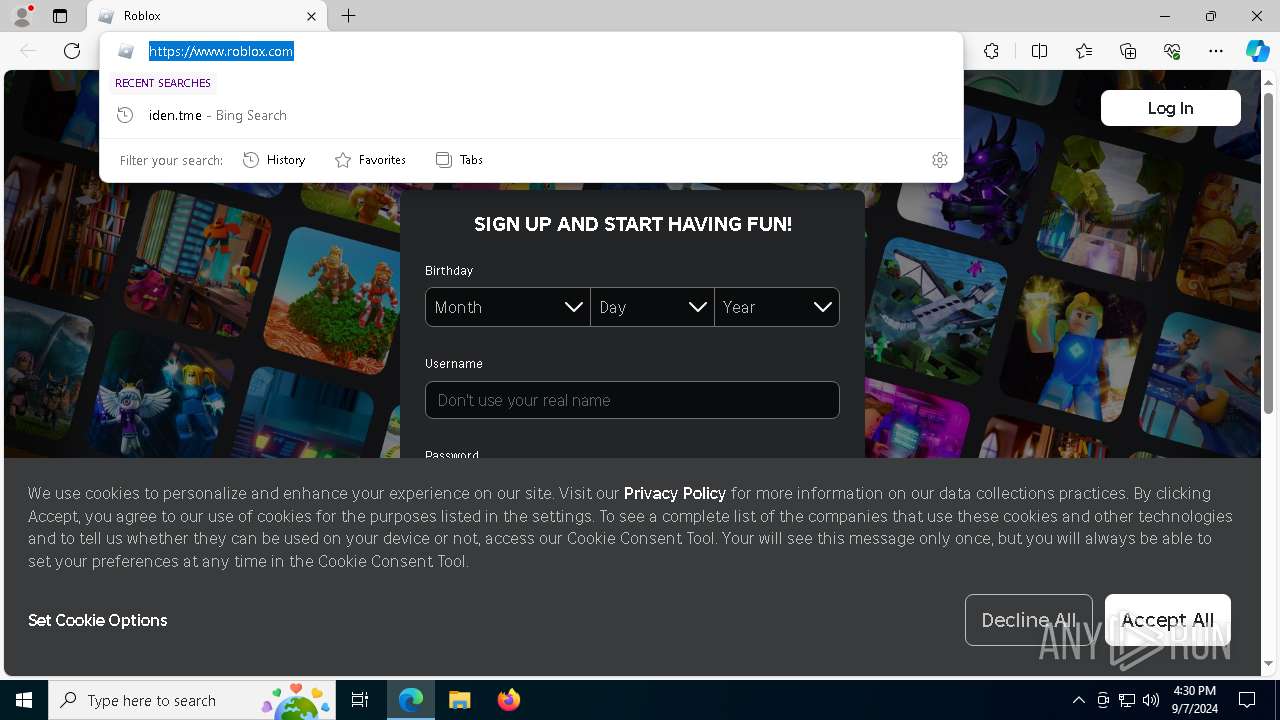This screenshot has width=1280, height=720.
Task: Open address bar search settings gear
Action: pos(940,160)
